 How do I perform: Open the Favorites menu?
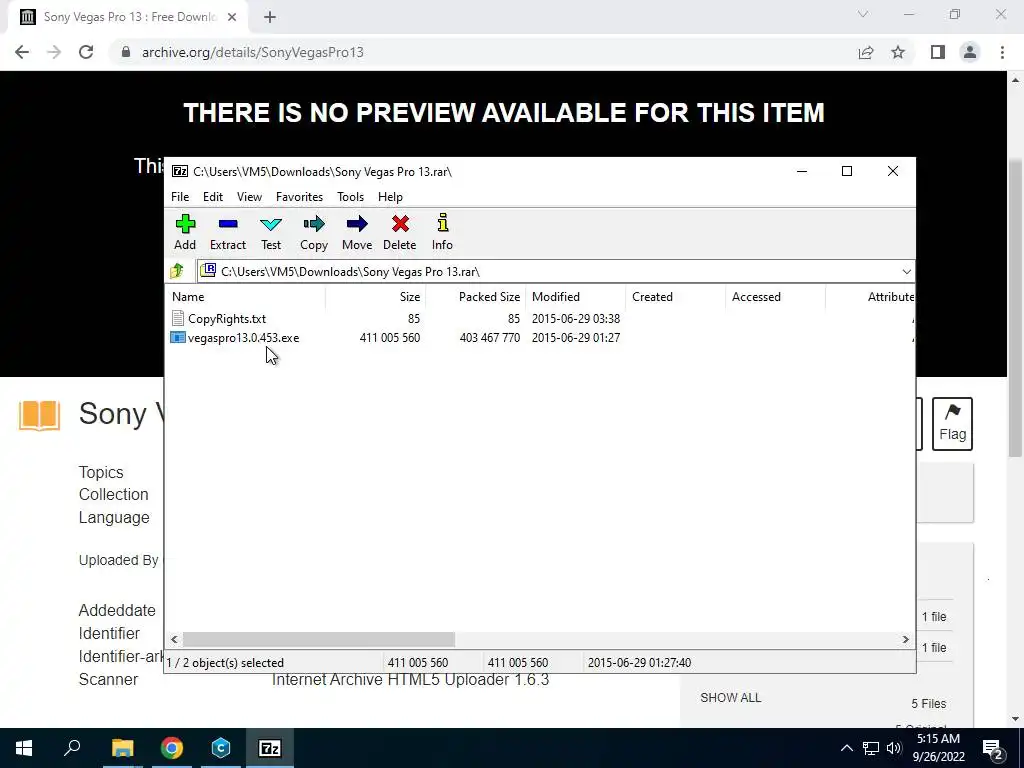299,197
